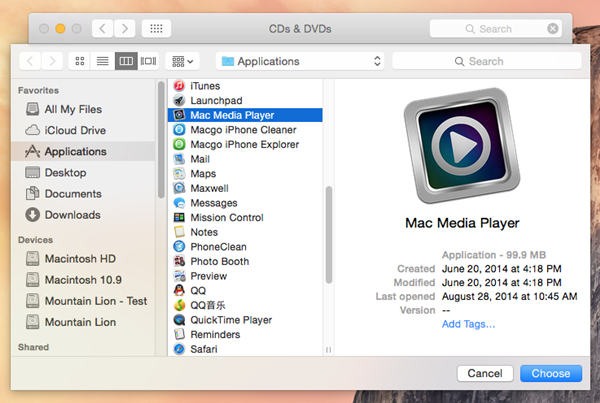Select Mac Media Player in the list

click(x=245, y=115)
